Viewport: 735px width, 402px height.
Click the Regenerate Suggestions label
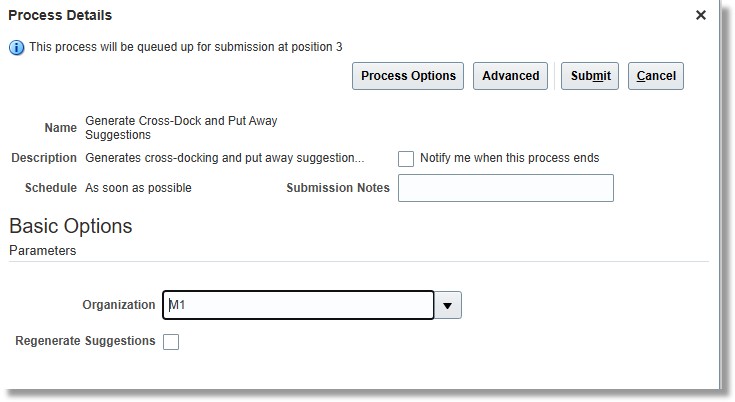[85, 341]
